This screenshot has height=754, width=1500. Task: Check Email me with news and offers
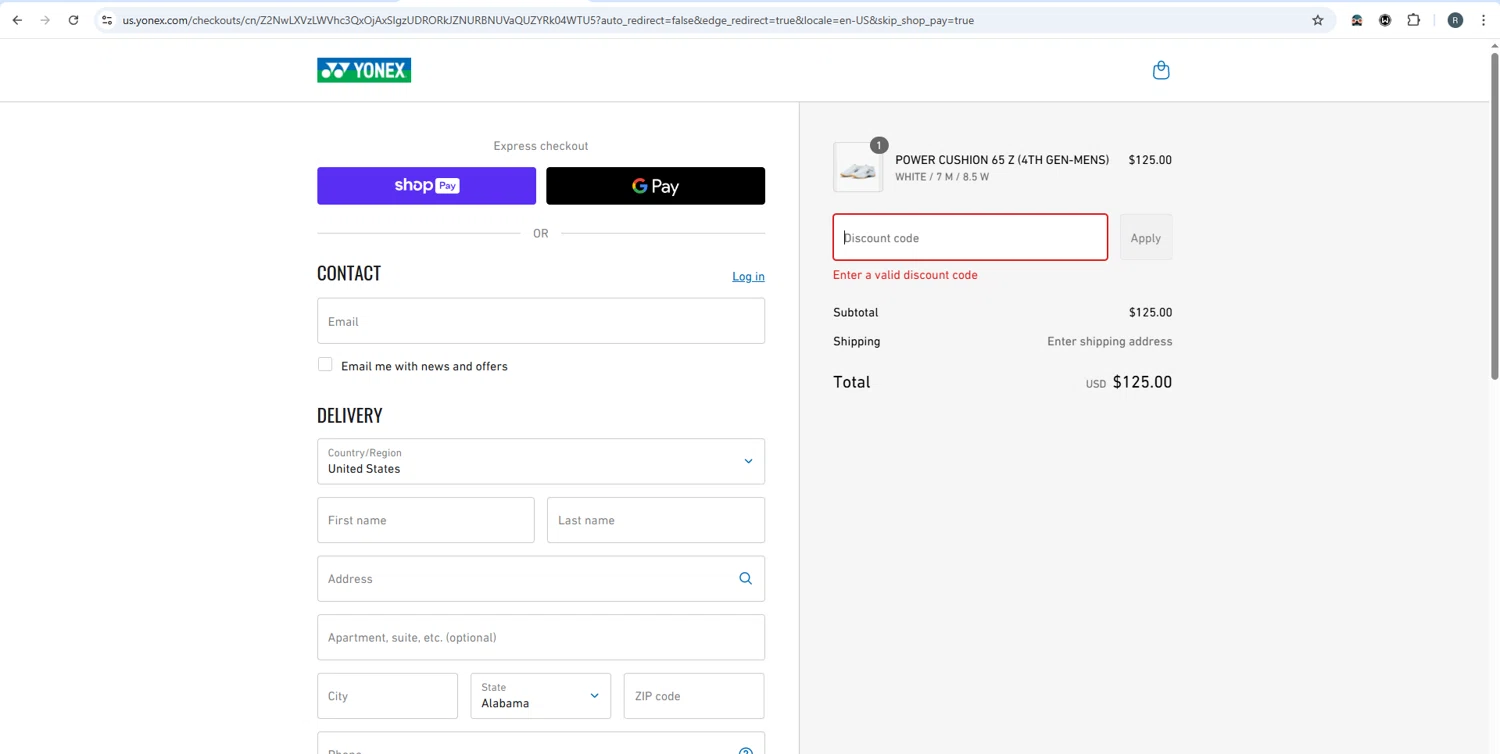(x=325, y=365)
